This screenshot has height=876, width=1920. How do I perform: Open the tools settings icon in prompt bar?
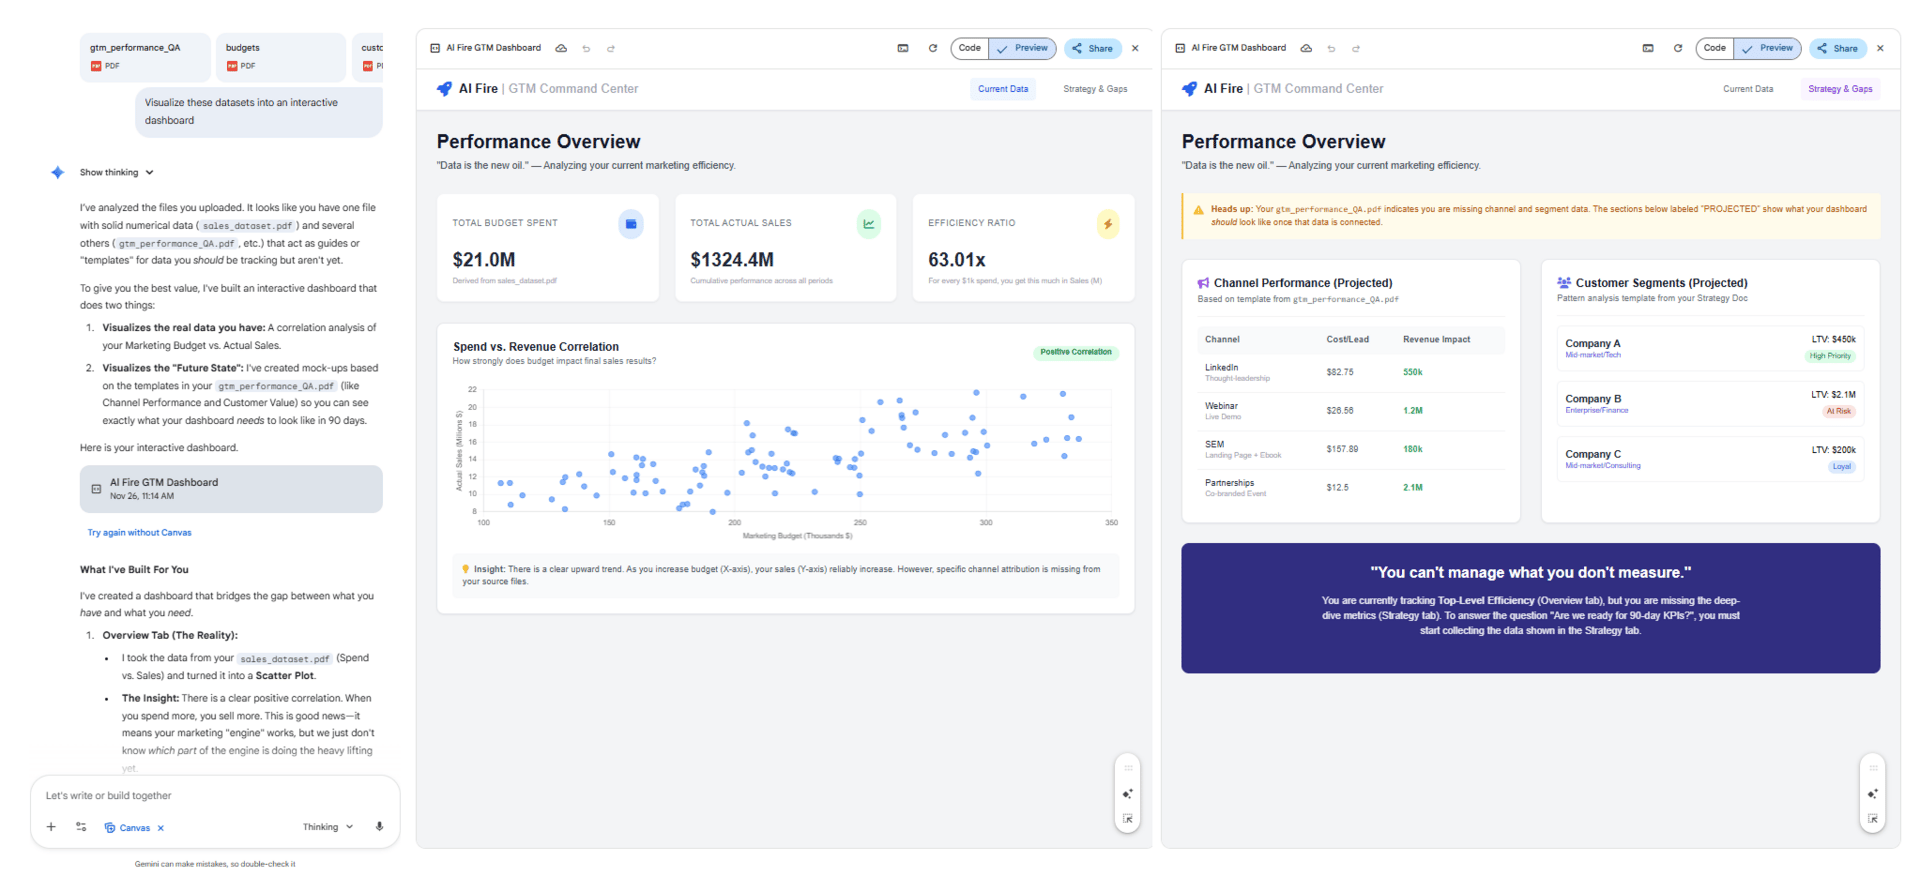point(81,827)
